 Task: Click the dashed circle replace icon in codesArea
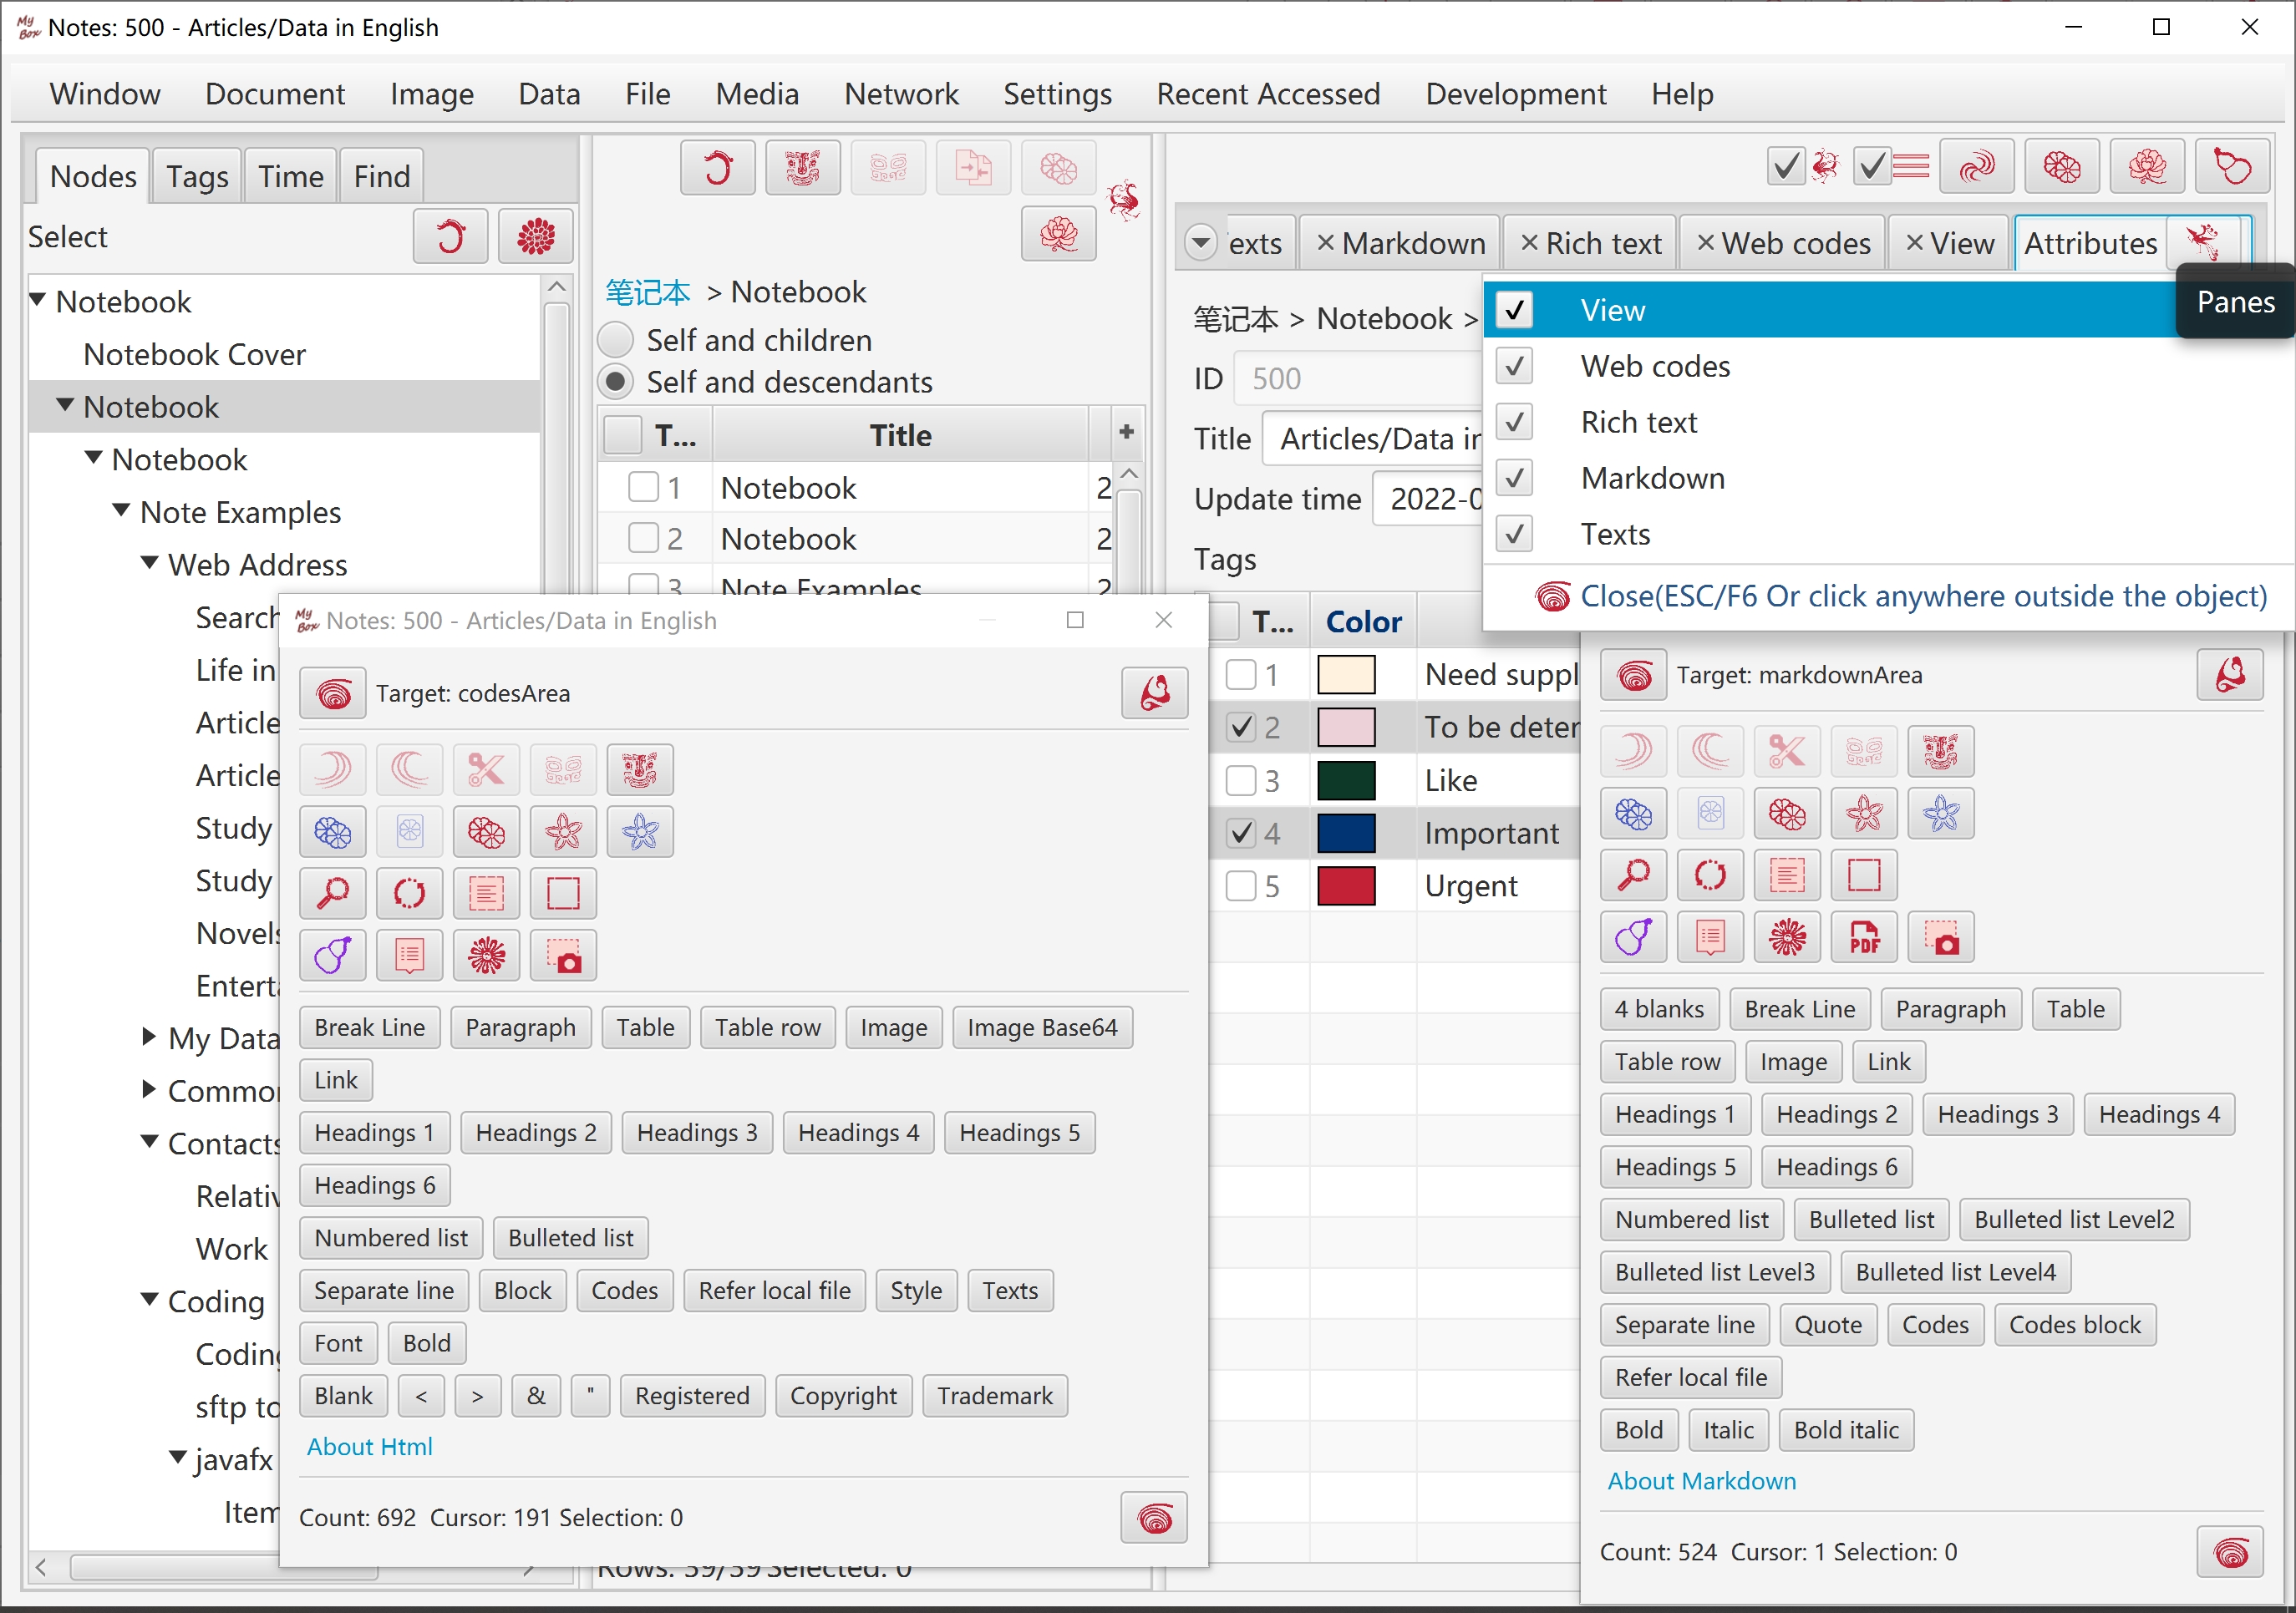(410, 893)
